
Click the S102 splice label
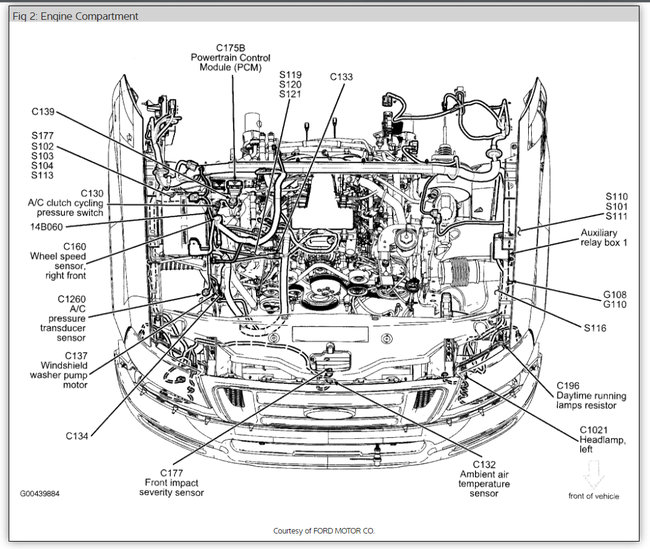[42, 146]
